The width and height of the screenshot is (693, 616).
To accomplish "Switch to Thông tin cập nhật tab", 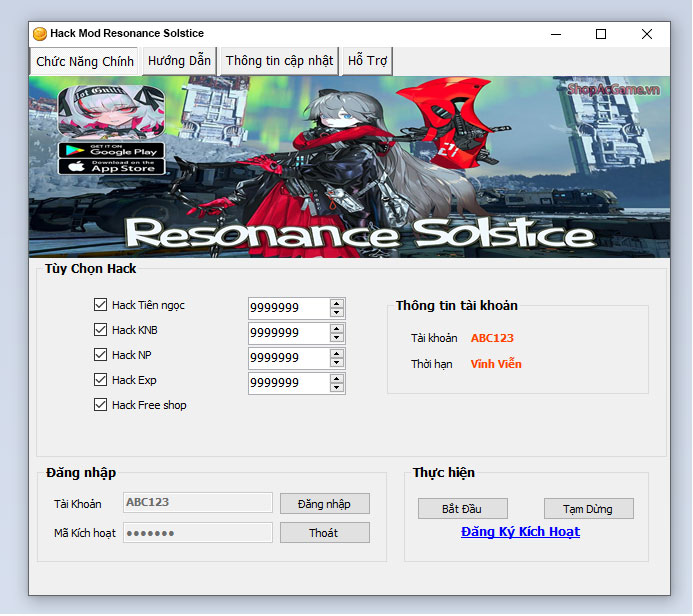I will pyautogui.click(x=279, y=61).
